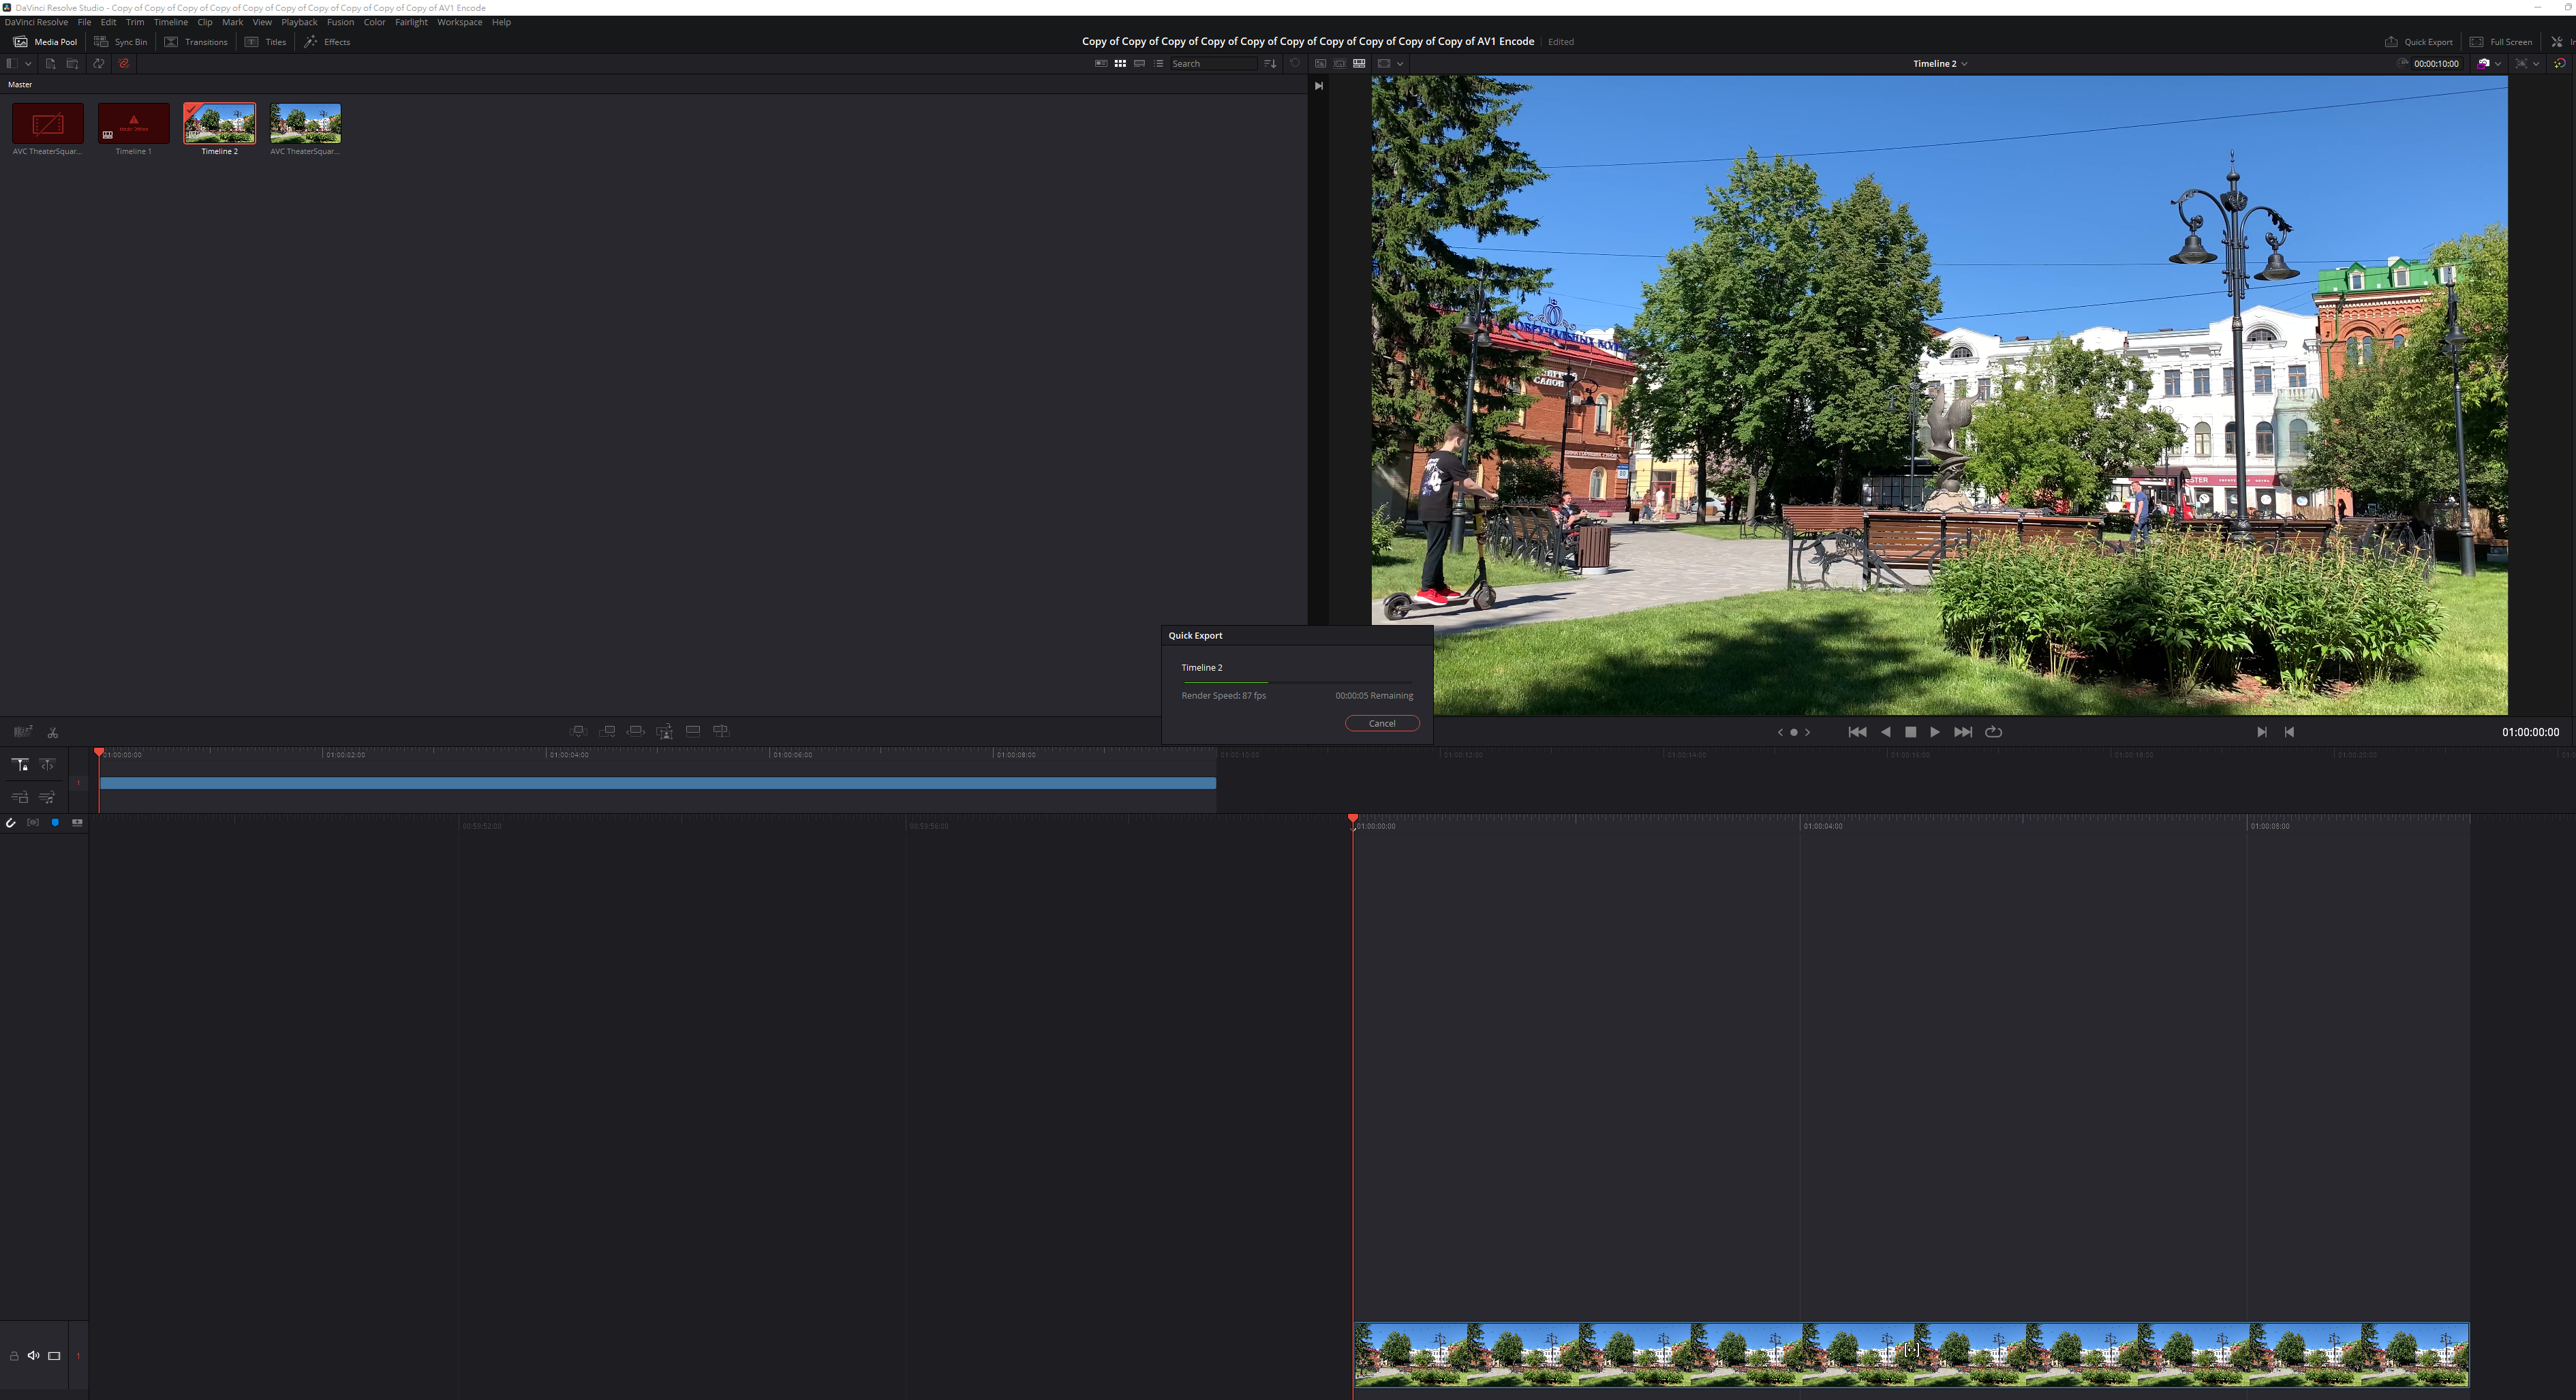Open the Fairlight menu
Viewport: 2576px width, 1400px height.
[x=411, y=22]
